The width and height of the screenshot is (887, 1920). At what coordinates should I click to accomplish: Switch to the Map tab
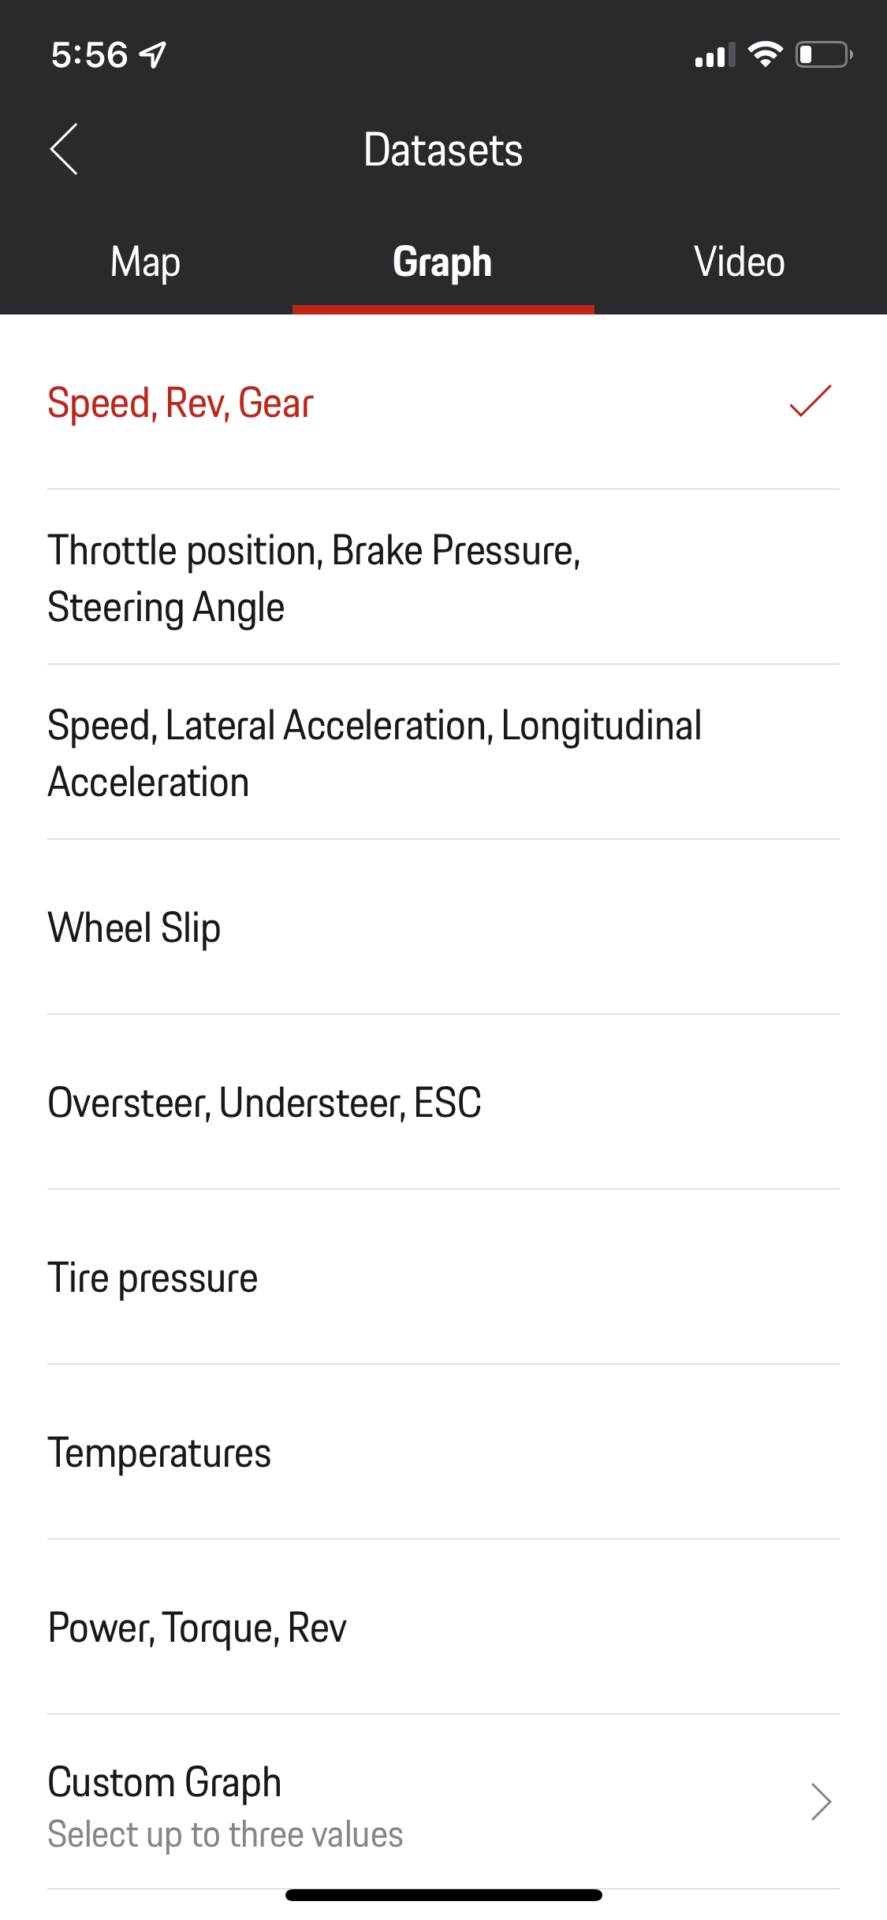coord(146,262)
